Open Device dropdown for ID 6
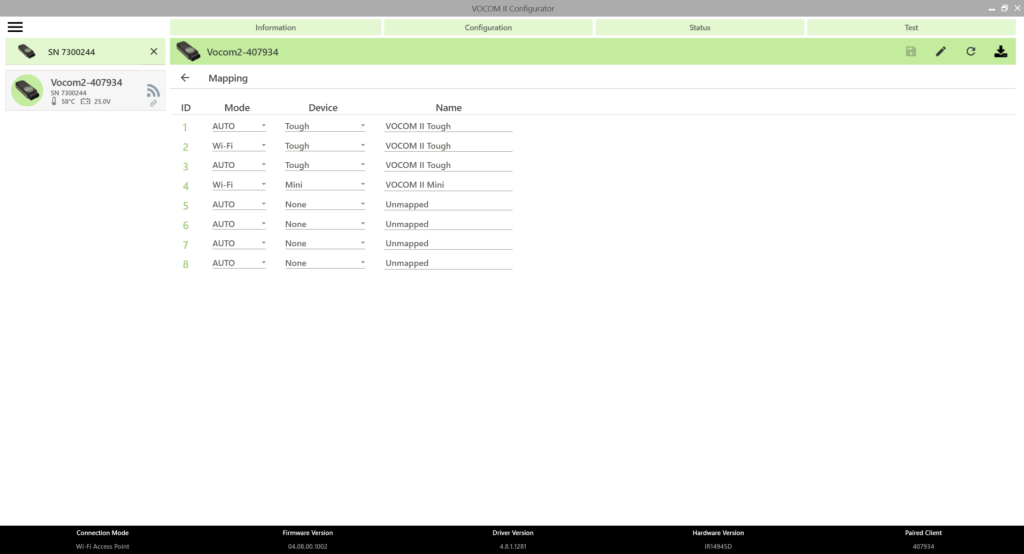1024x554 pixels. point(325,224)
